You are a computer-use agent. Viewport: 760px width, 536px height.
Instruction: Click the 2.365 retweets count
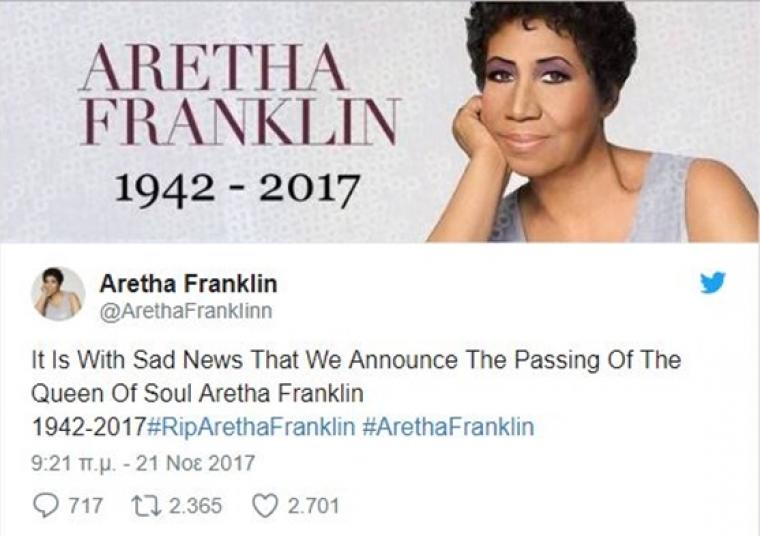click(196, 506)
